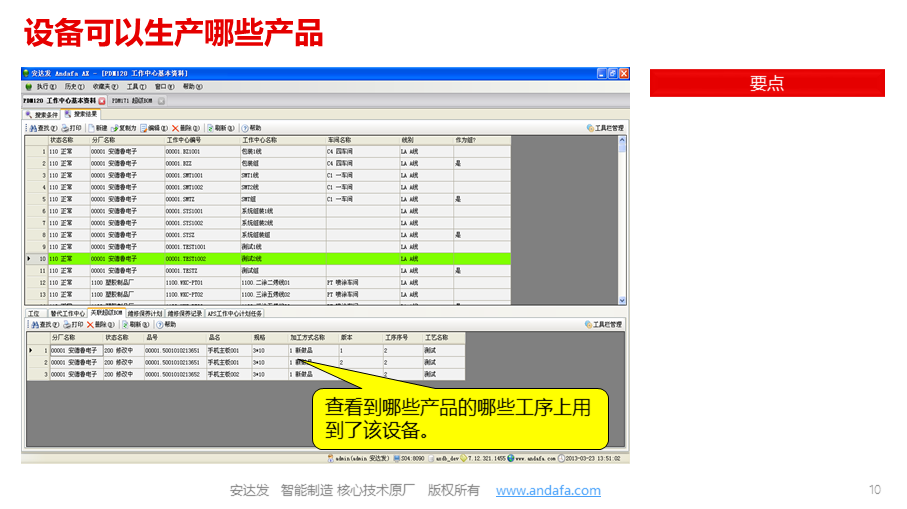Open the www.andafa.com footer link

point(548,490)
